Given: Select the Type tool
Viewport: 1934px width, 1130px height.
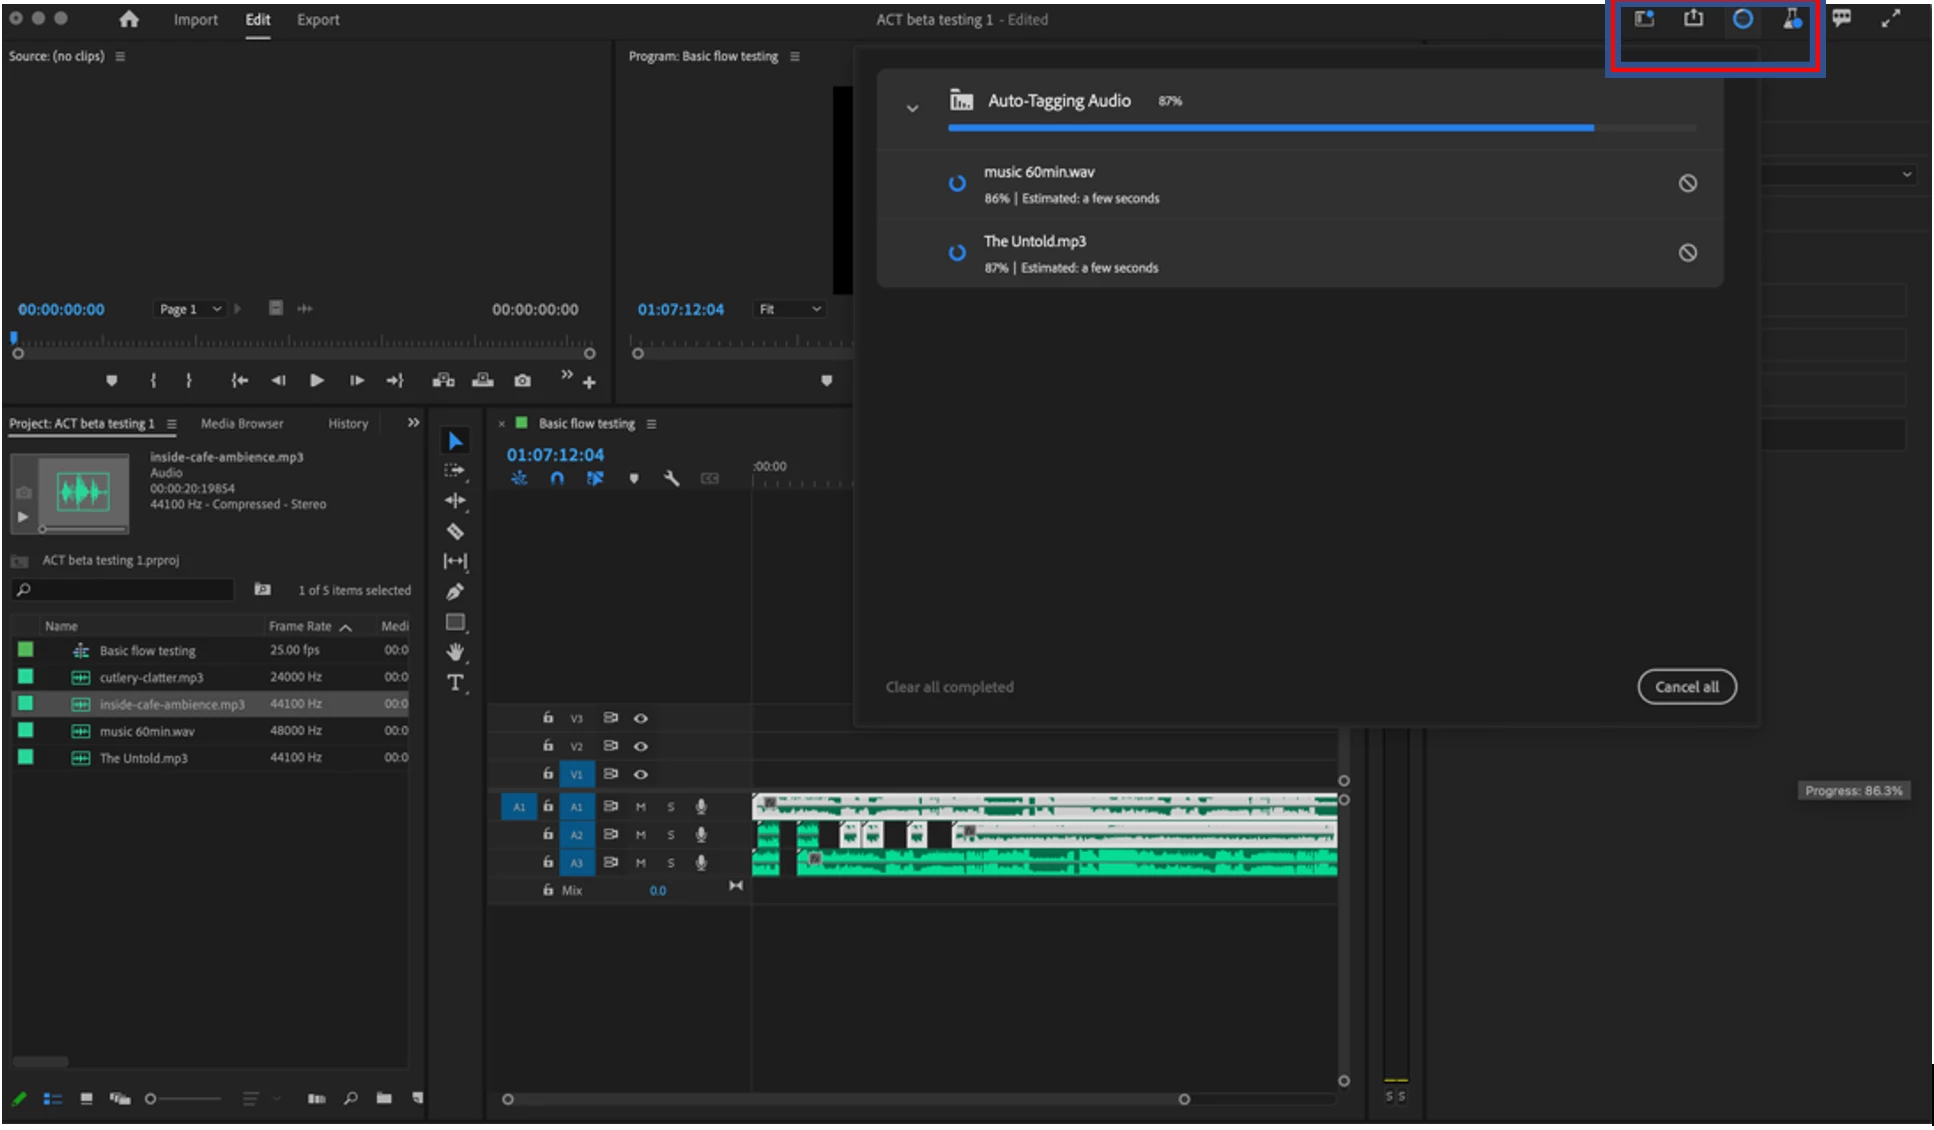Looking at the screenshot, I should (455, 683).
